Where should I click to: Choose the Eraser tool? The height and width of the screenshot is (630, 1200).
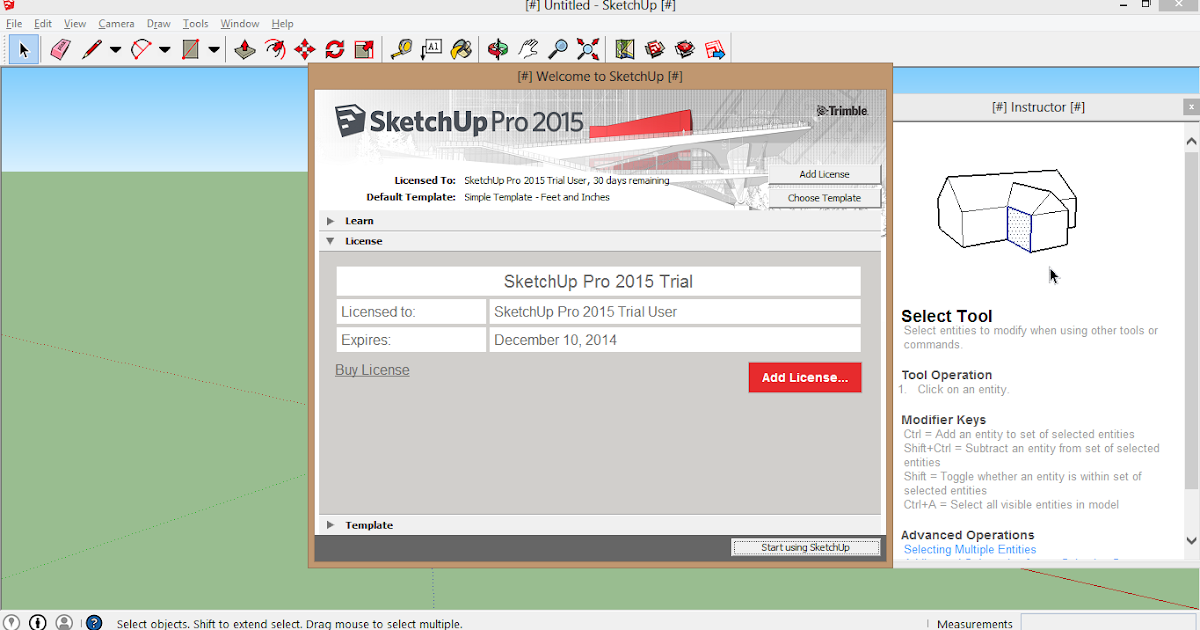click(x=61, y=48)
